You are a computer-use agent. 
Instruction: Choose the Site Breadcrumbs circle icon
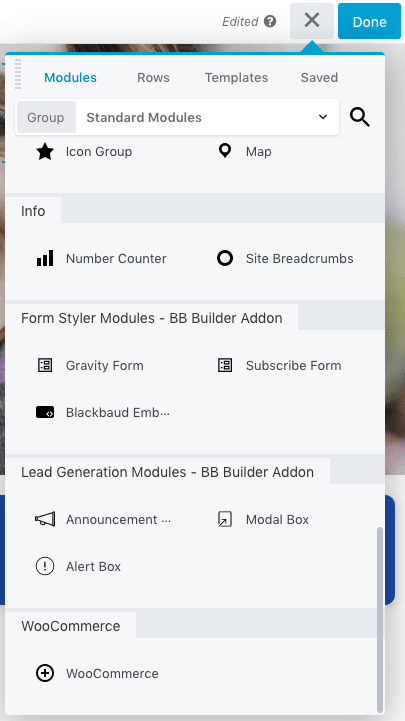coord(225,258)
